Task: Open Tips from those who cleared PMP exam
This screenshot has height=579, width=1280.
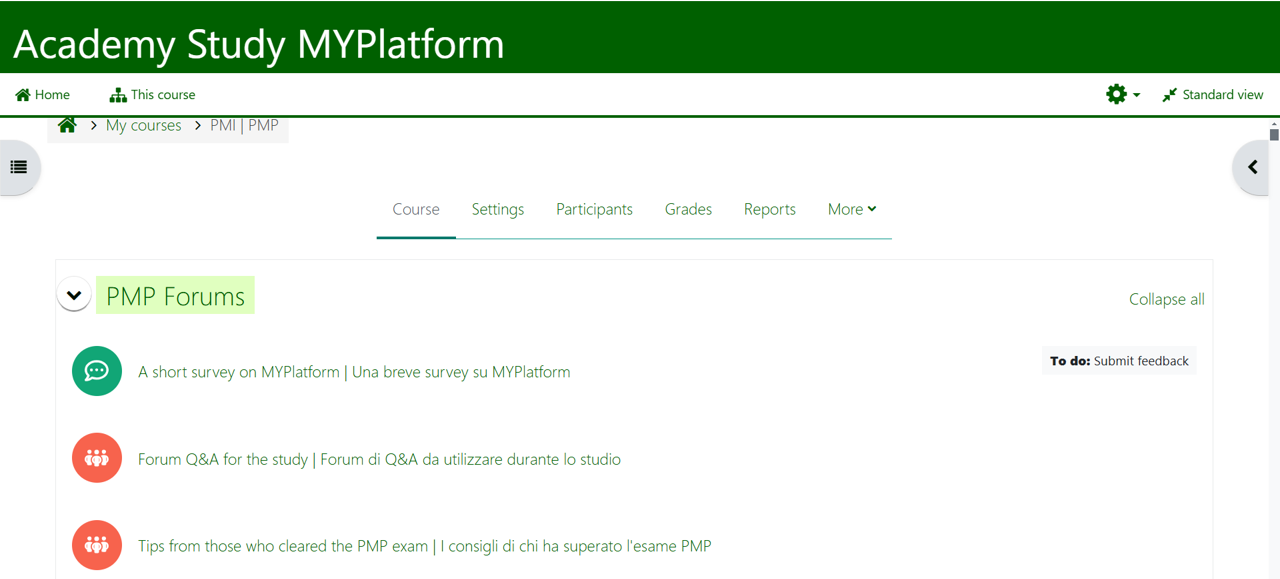Action: (425, 546)
